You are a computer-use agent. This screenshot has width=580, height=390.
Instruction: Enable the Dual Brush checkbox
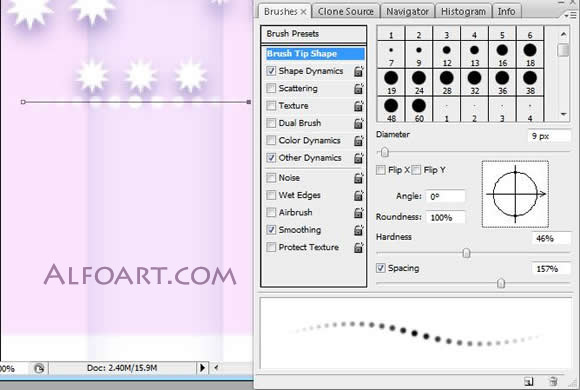271,123
